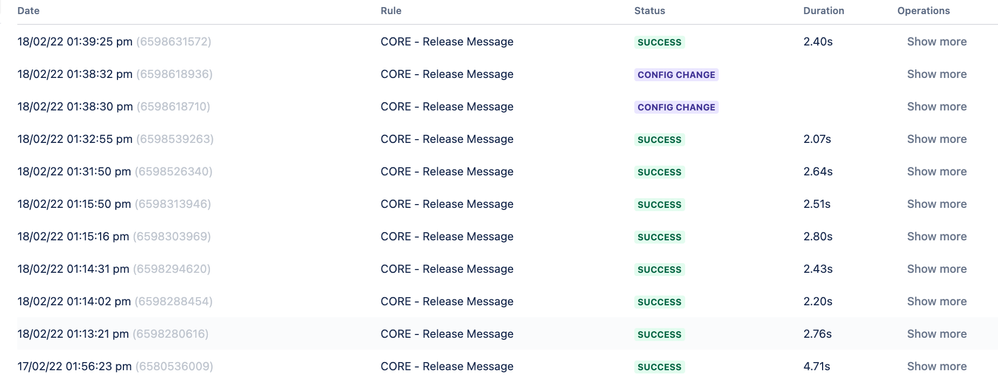998x380 pixels.
Task: Open Show more on 01:15:50 pm row
Action: [936, 204]
